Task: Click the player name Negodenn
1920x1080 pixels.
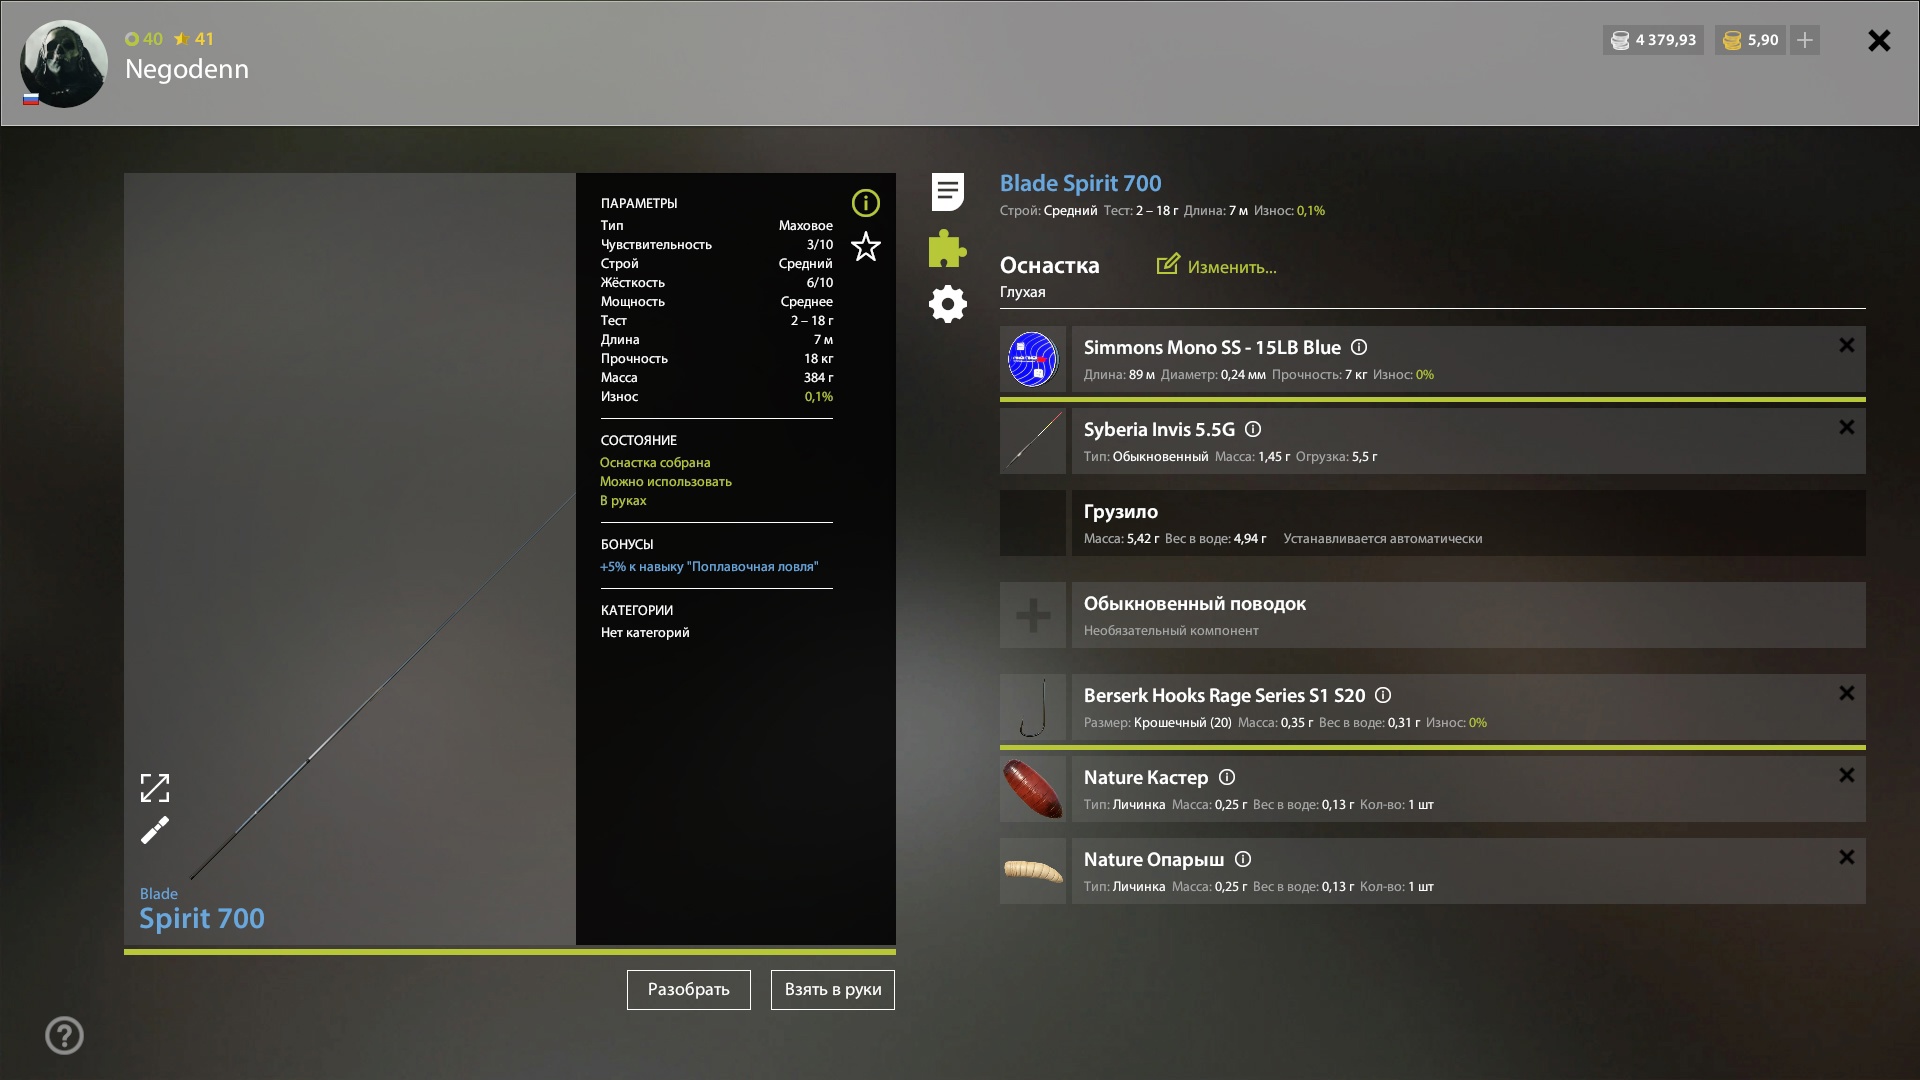Action: (187, 69)
